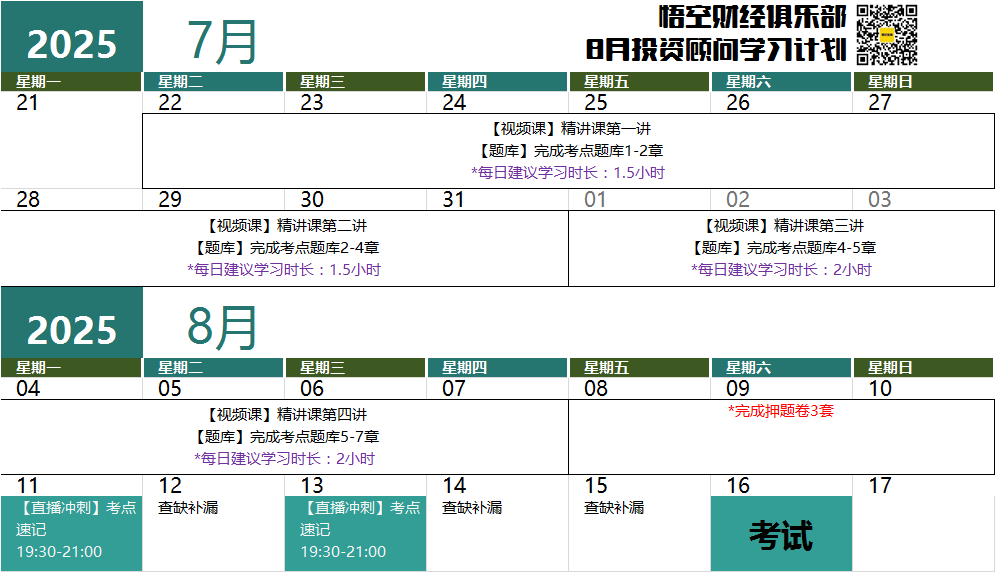
Task: Select the 查缺补漏 entry on August 12
Action: [188, 508]
